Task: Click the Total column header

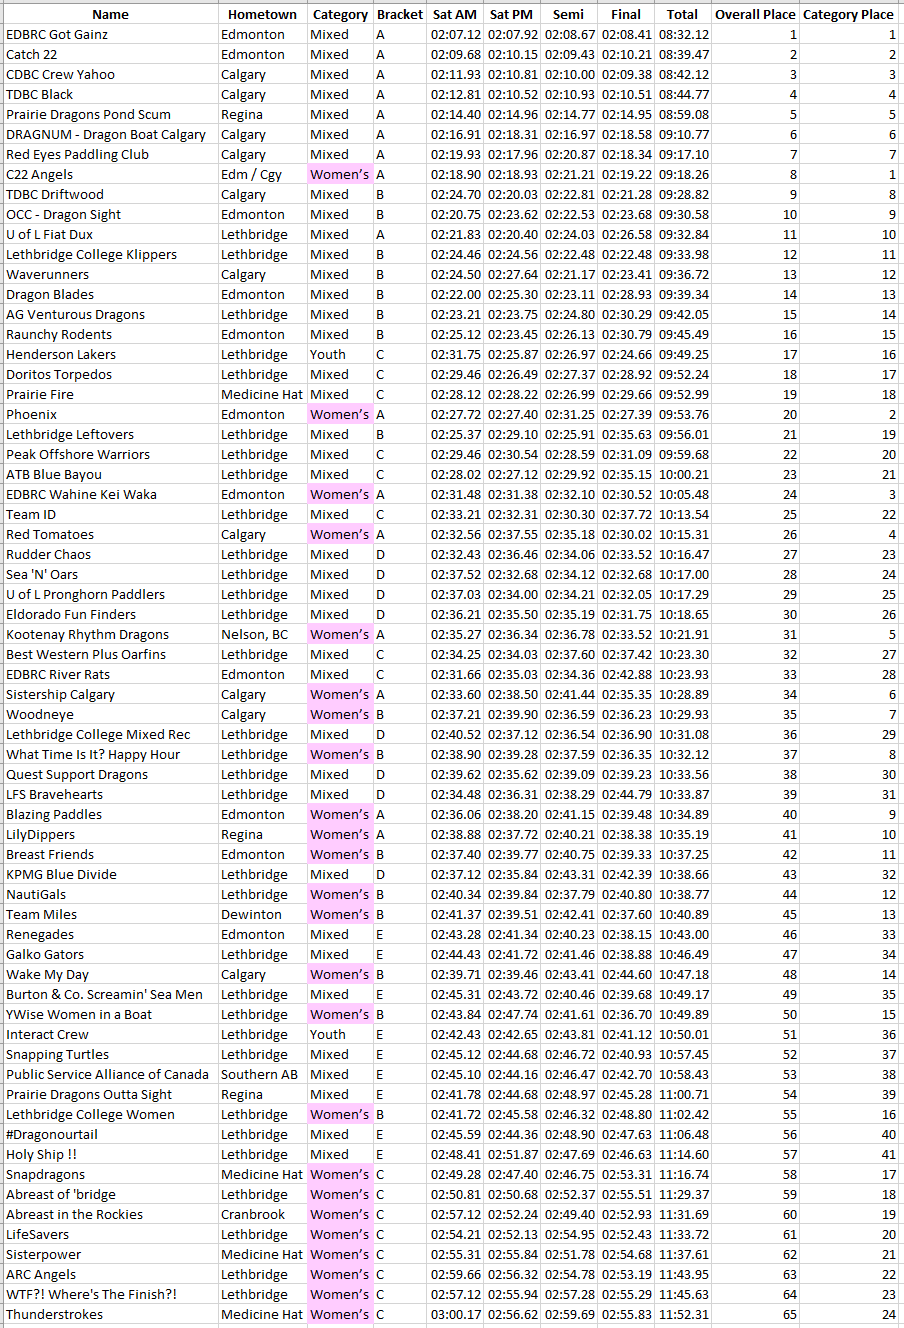Action: (x=683, y=14)
